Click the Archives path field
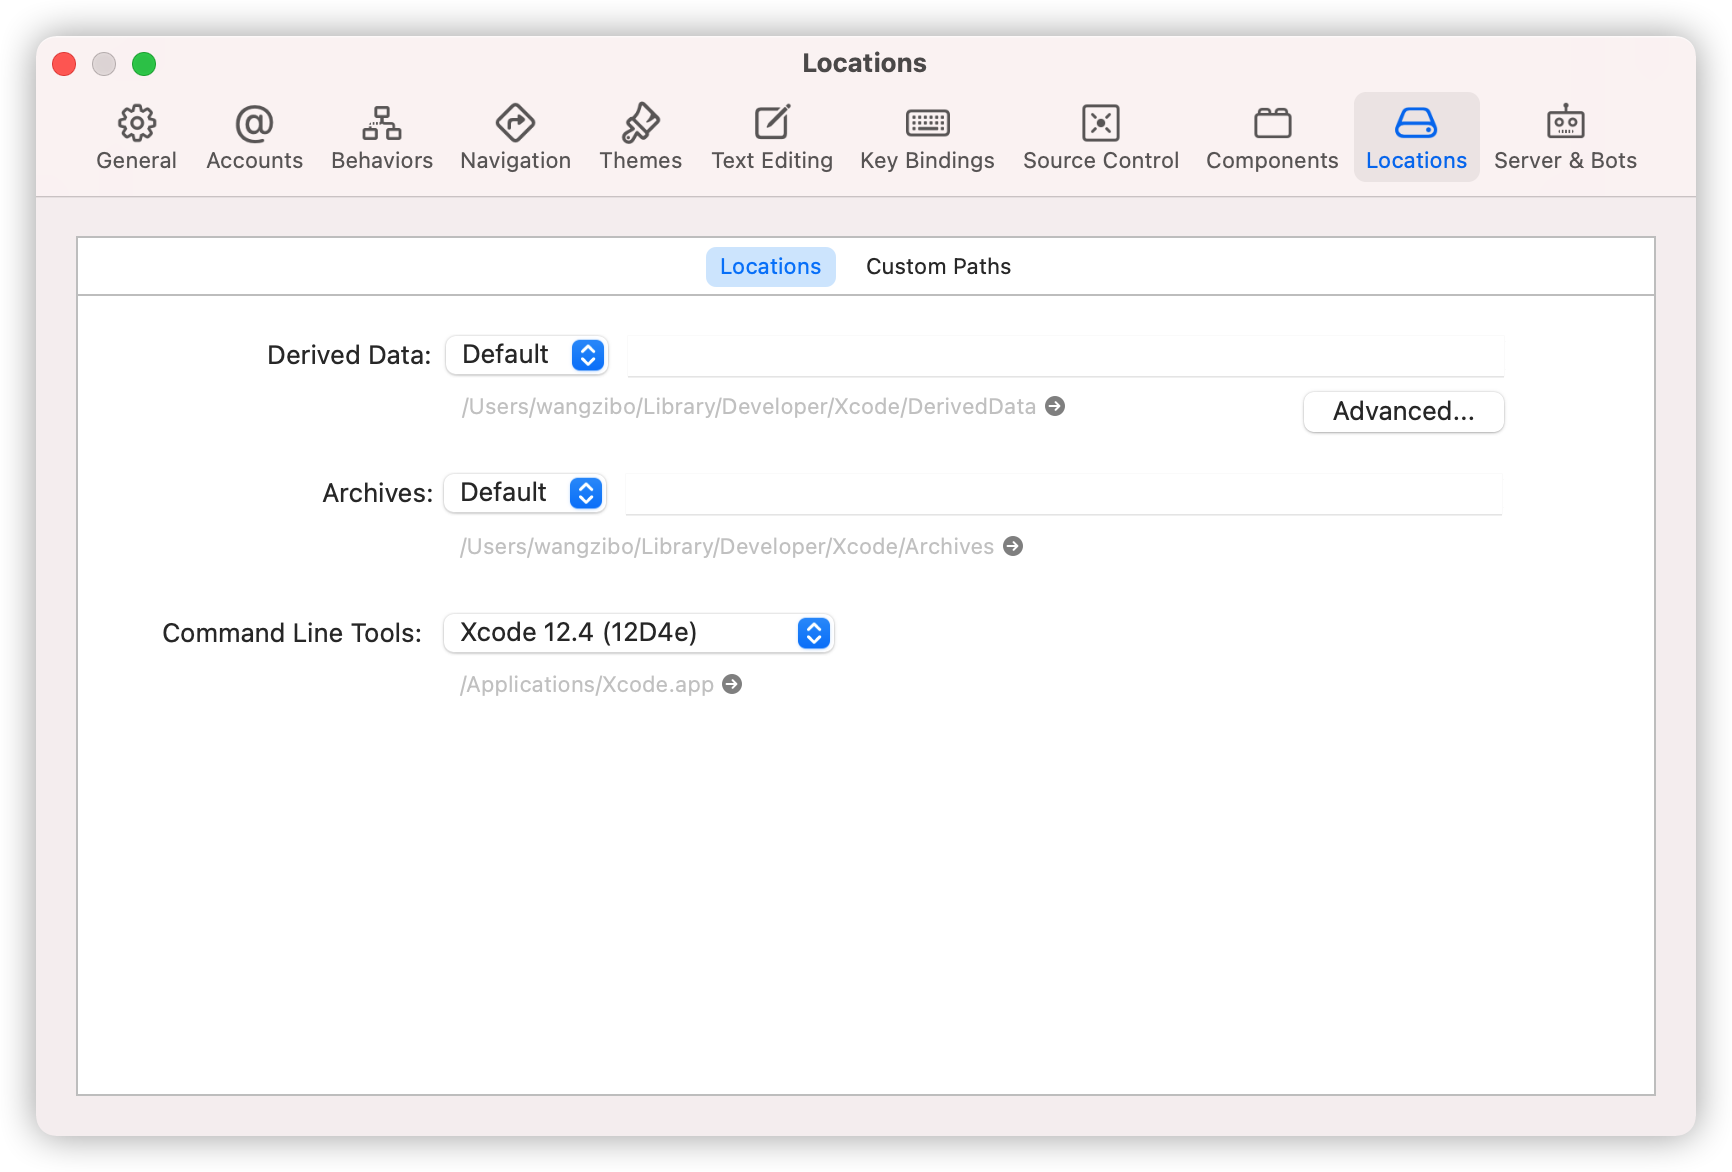 point(1063,494)
